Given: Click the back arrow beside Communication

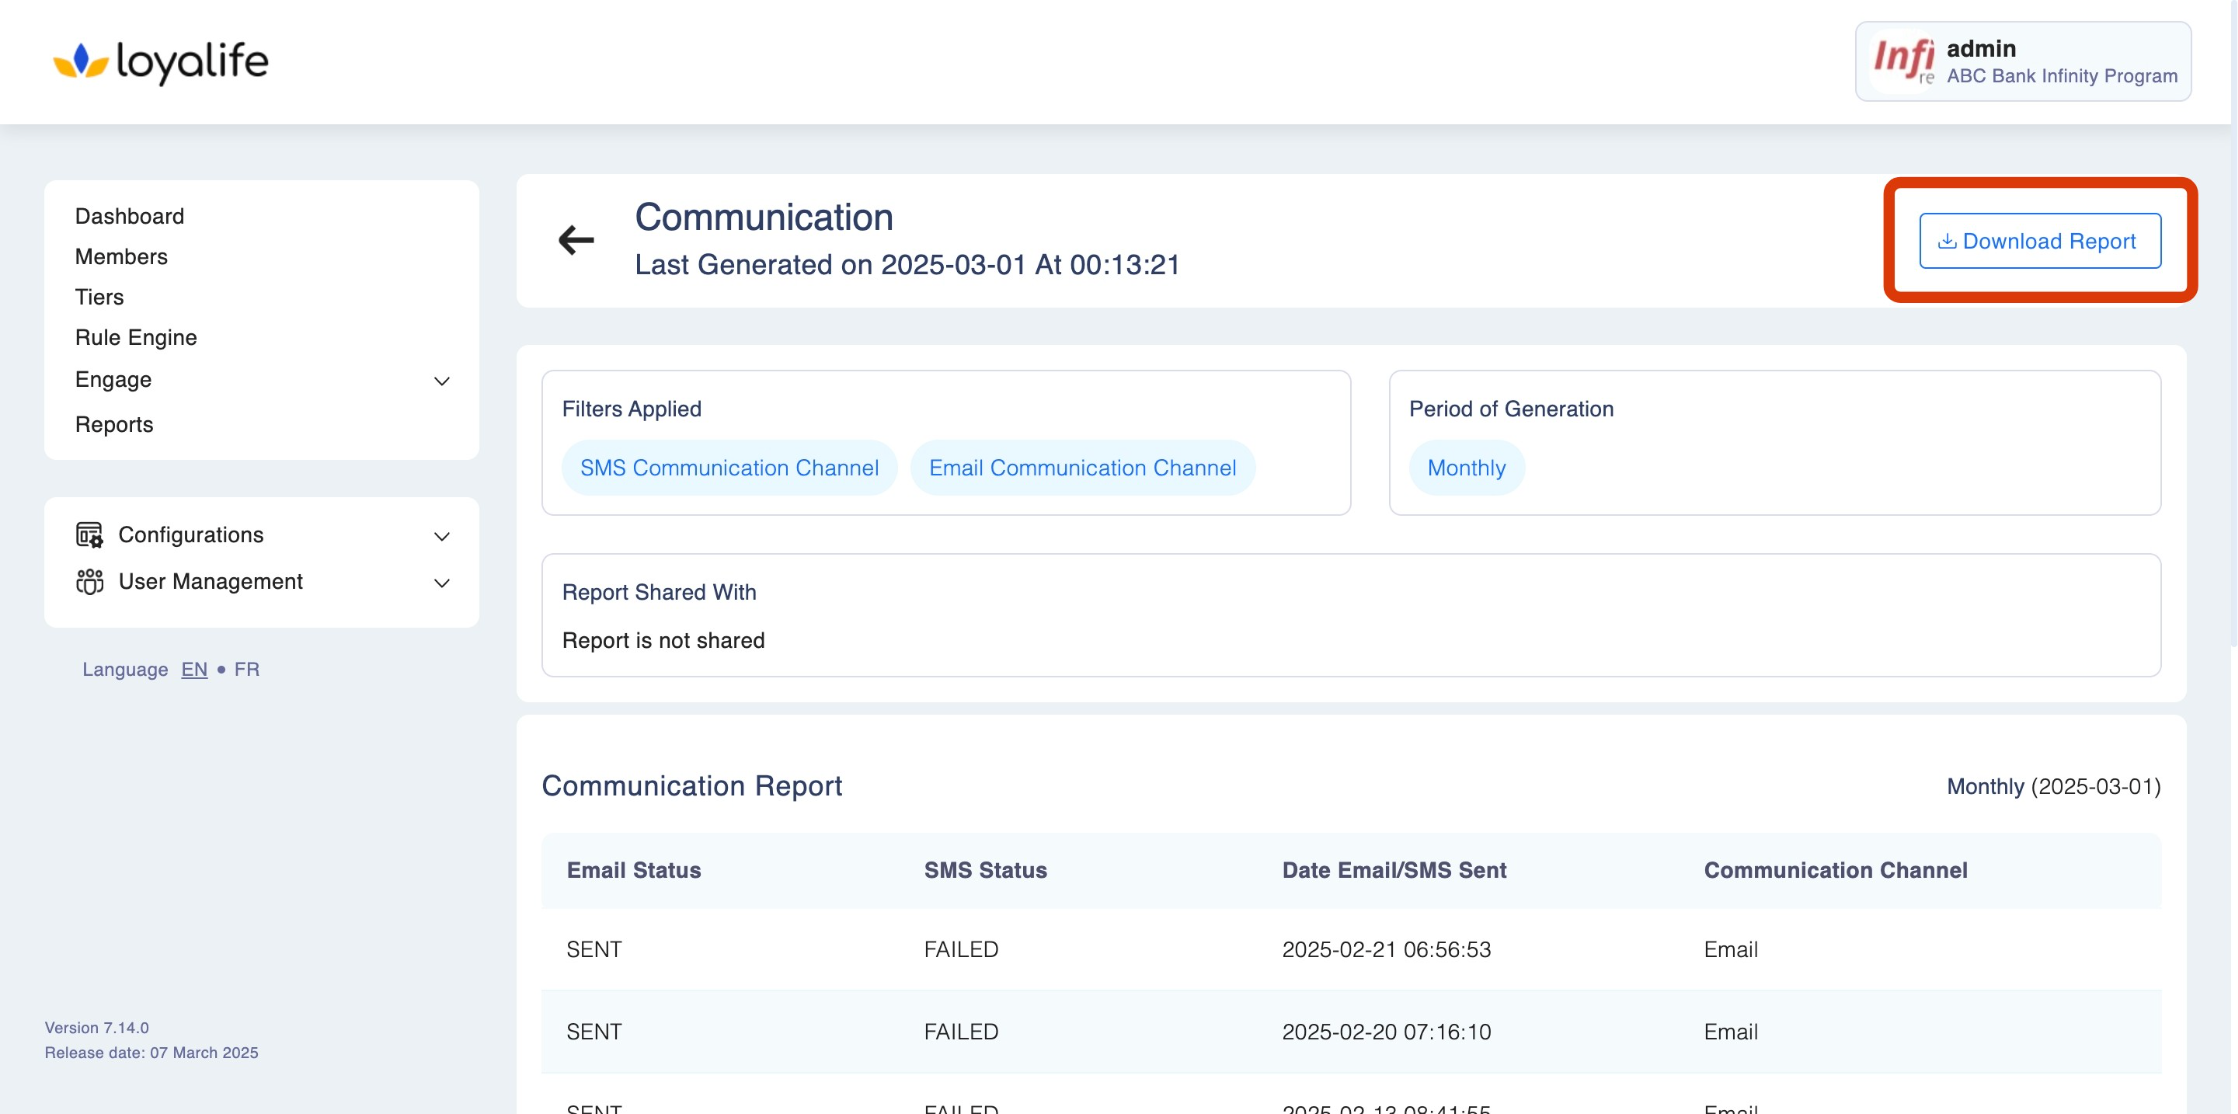Looking at the screenshot, I should 576,240.
